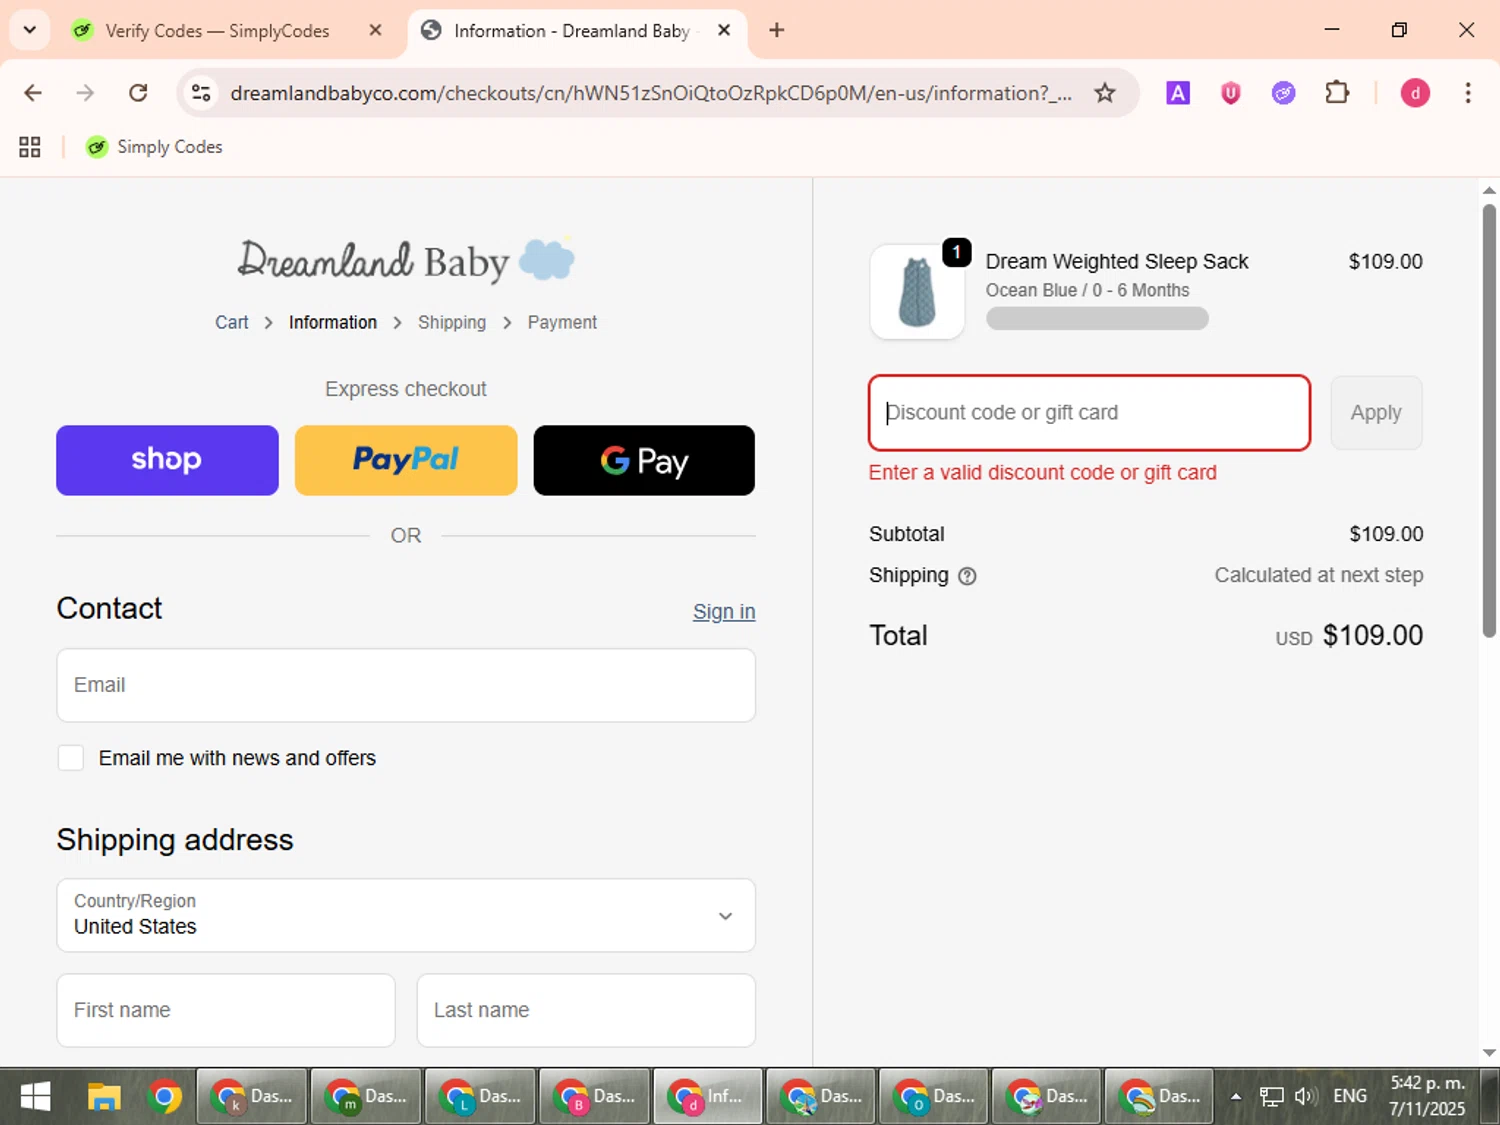Click the 'Express checkout' heading
This screenshot has height=1125, width=1500.
coord(406,389)
